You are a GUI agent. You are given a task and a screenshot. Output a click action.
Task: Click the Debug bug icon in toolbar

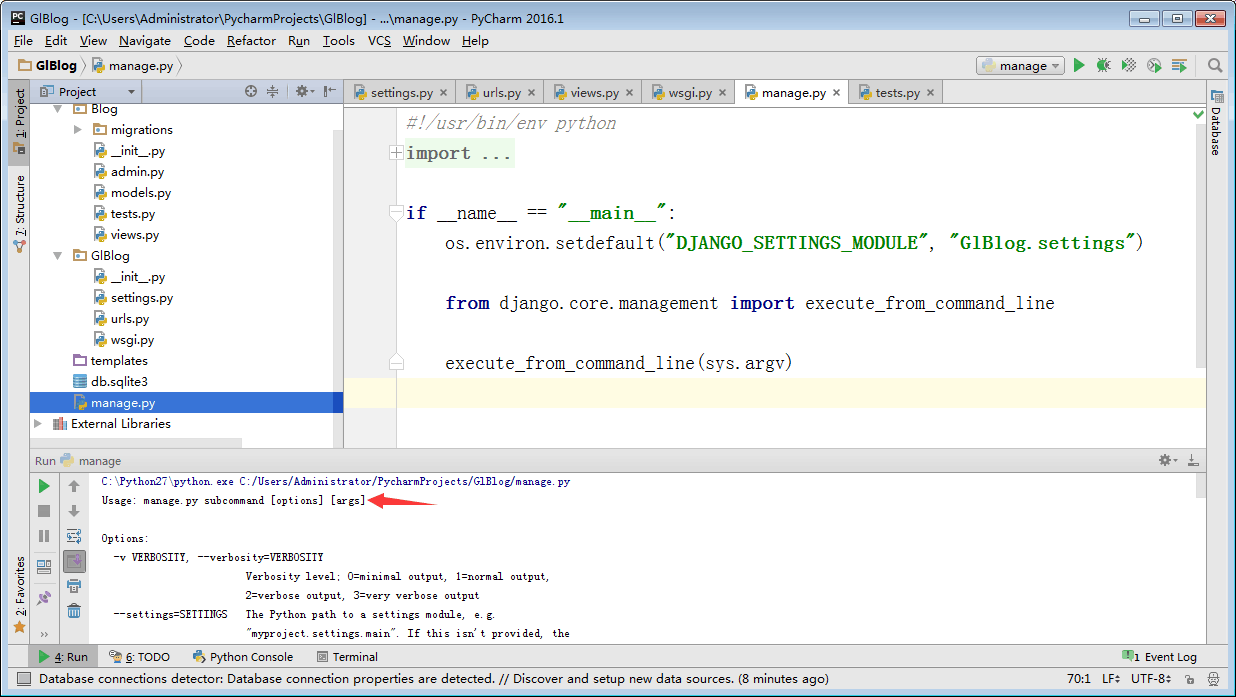click(x=1103, y=65)
